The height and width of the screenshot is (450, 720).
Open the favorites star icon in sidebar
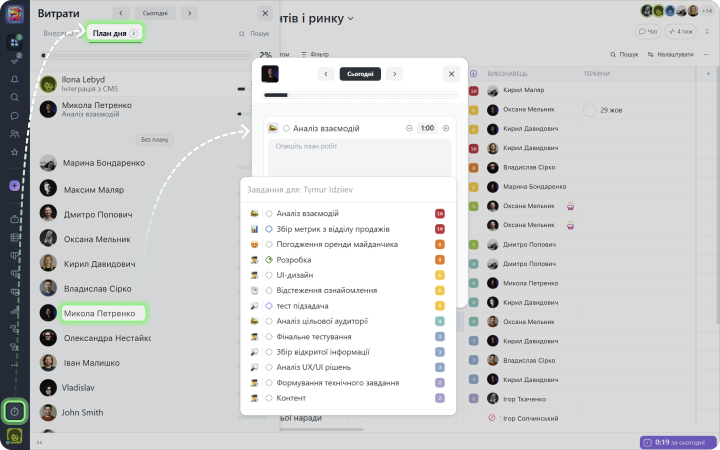click(x=15, y=152)
